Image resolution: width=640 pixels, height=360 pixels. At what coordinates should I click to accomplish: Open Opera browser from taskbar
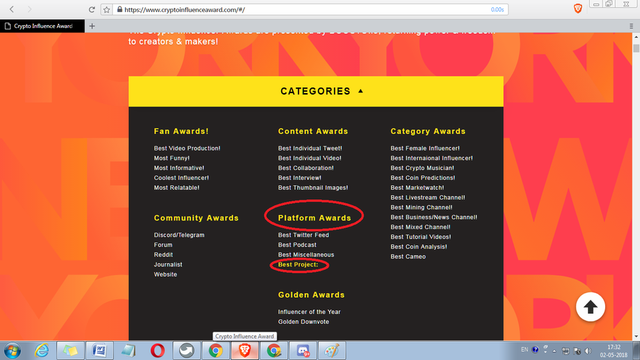(x=158, y=351)
